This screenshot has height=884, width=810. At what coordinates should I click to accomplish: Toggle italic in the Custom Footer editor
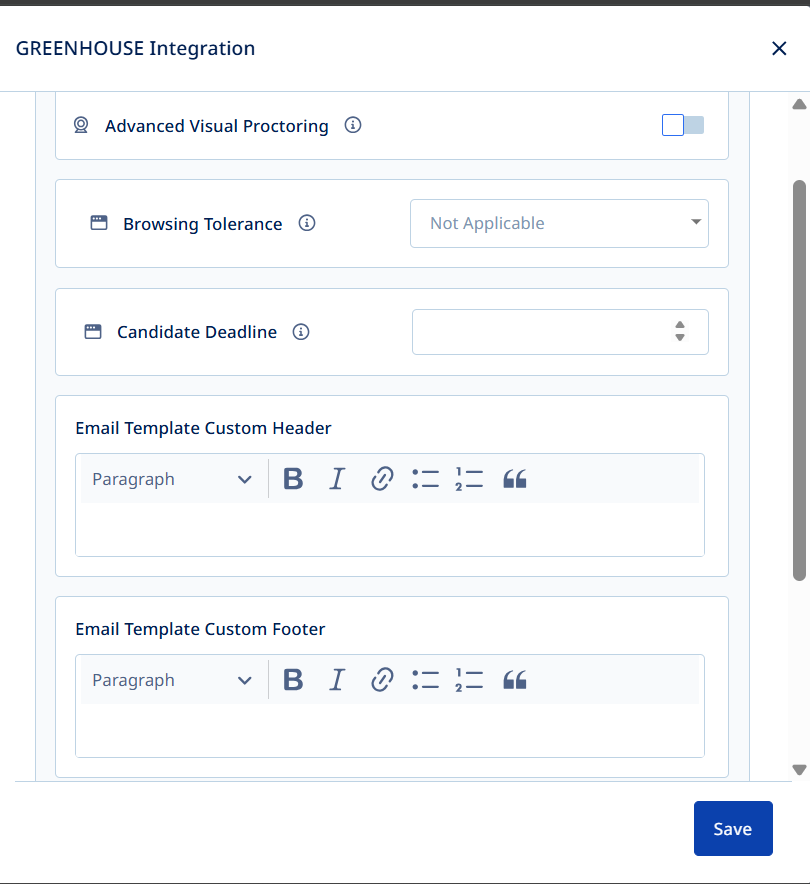click(x=337, y=680)
